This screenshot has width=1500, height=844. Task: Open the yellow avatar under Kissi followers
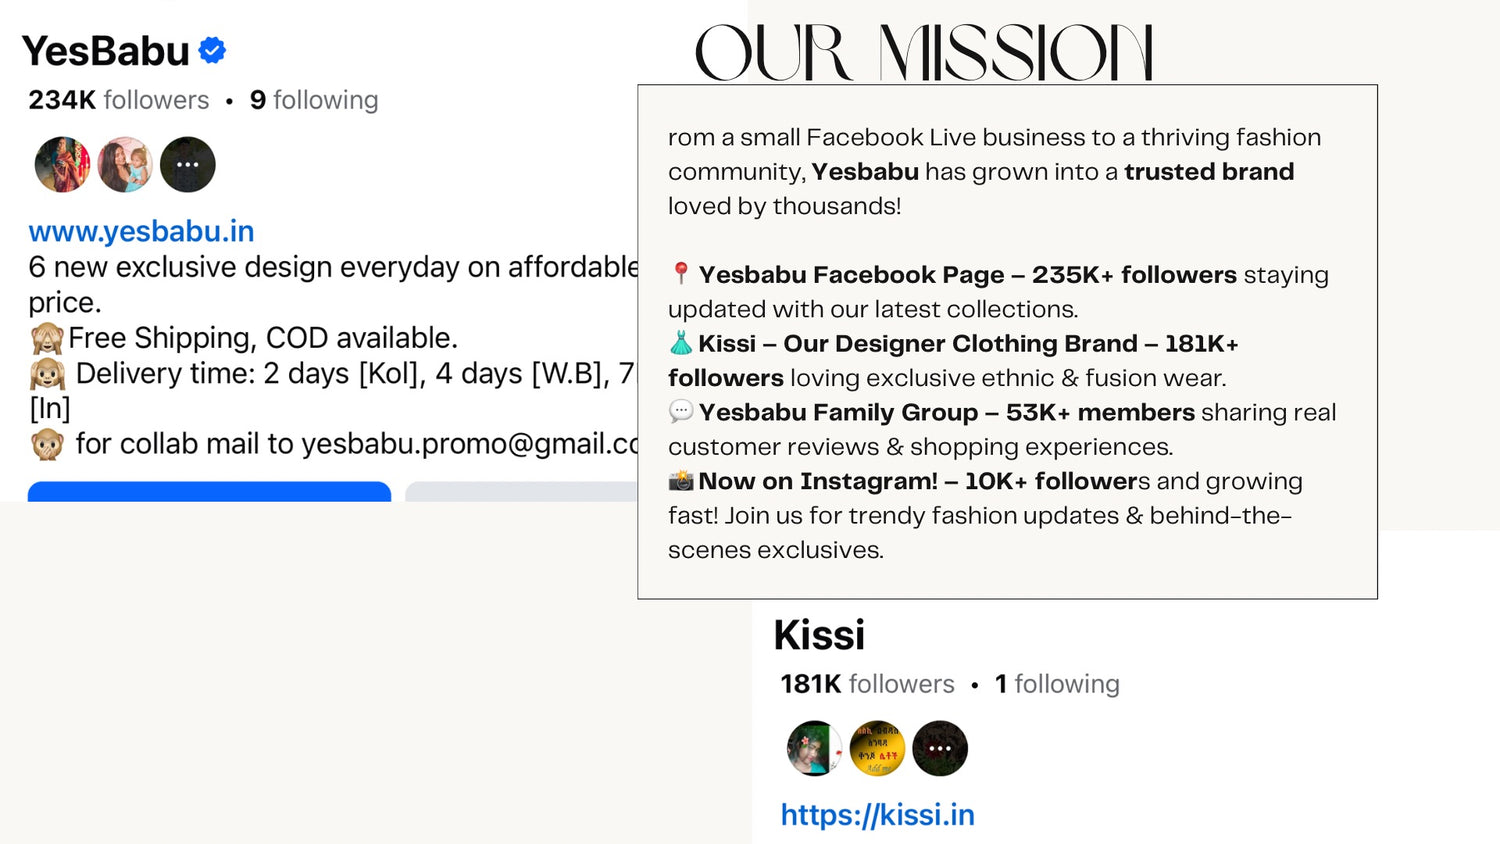click(877, 748)
